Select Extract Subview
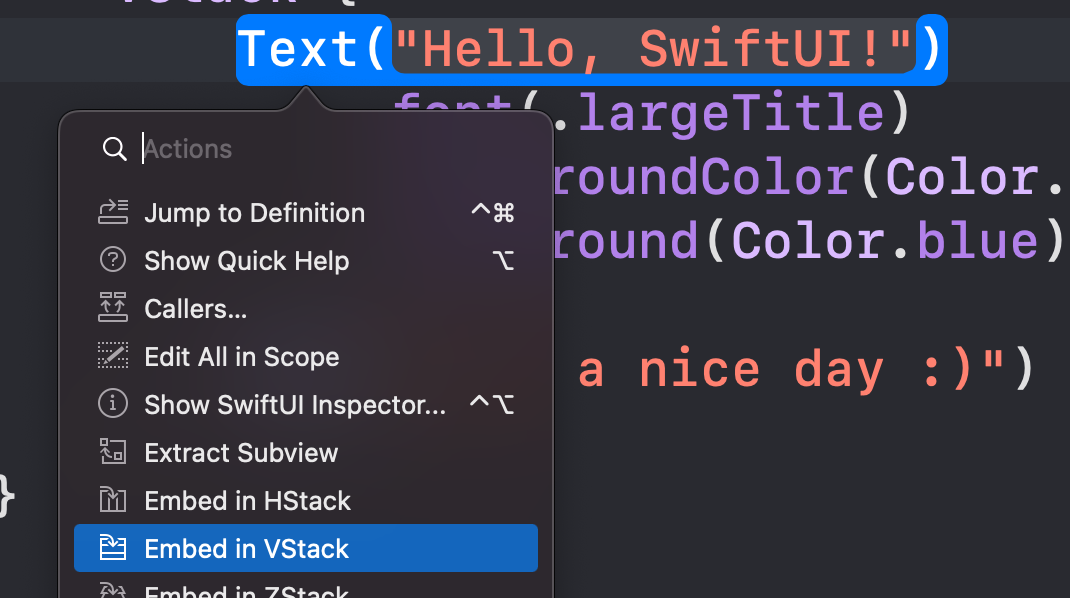1070x598 pixels. click(x=306, y=453)
